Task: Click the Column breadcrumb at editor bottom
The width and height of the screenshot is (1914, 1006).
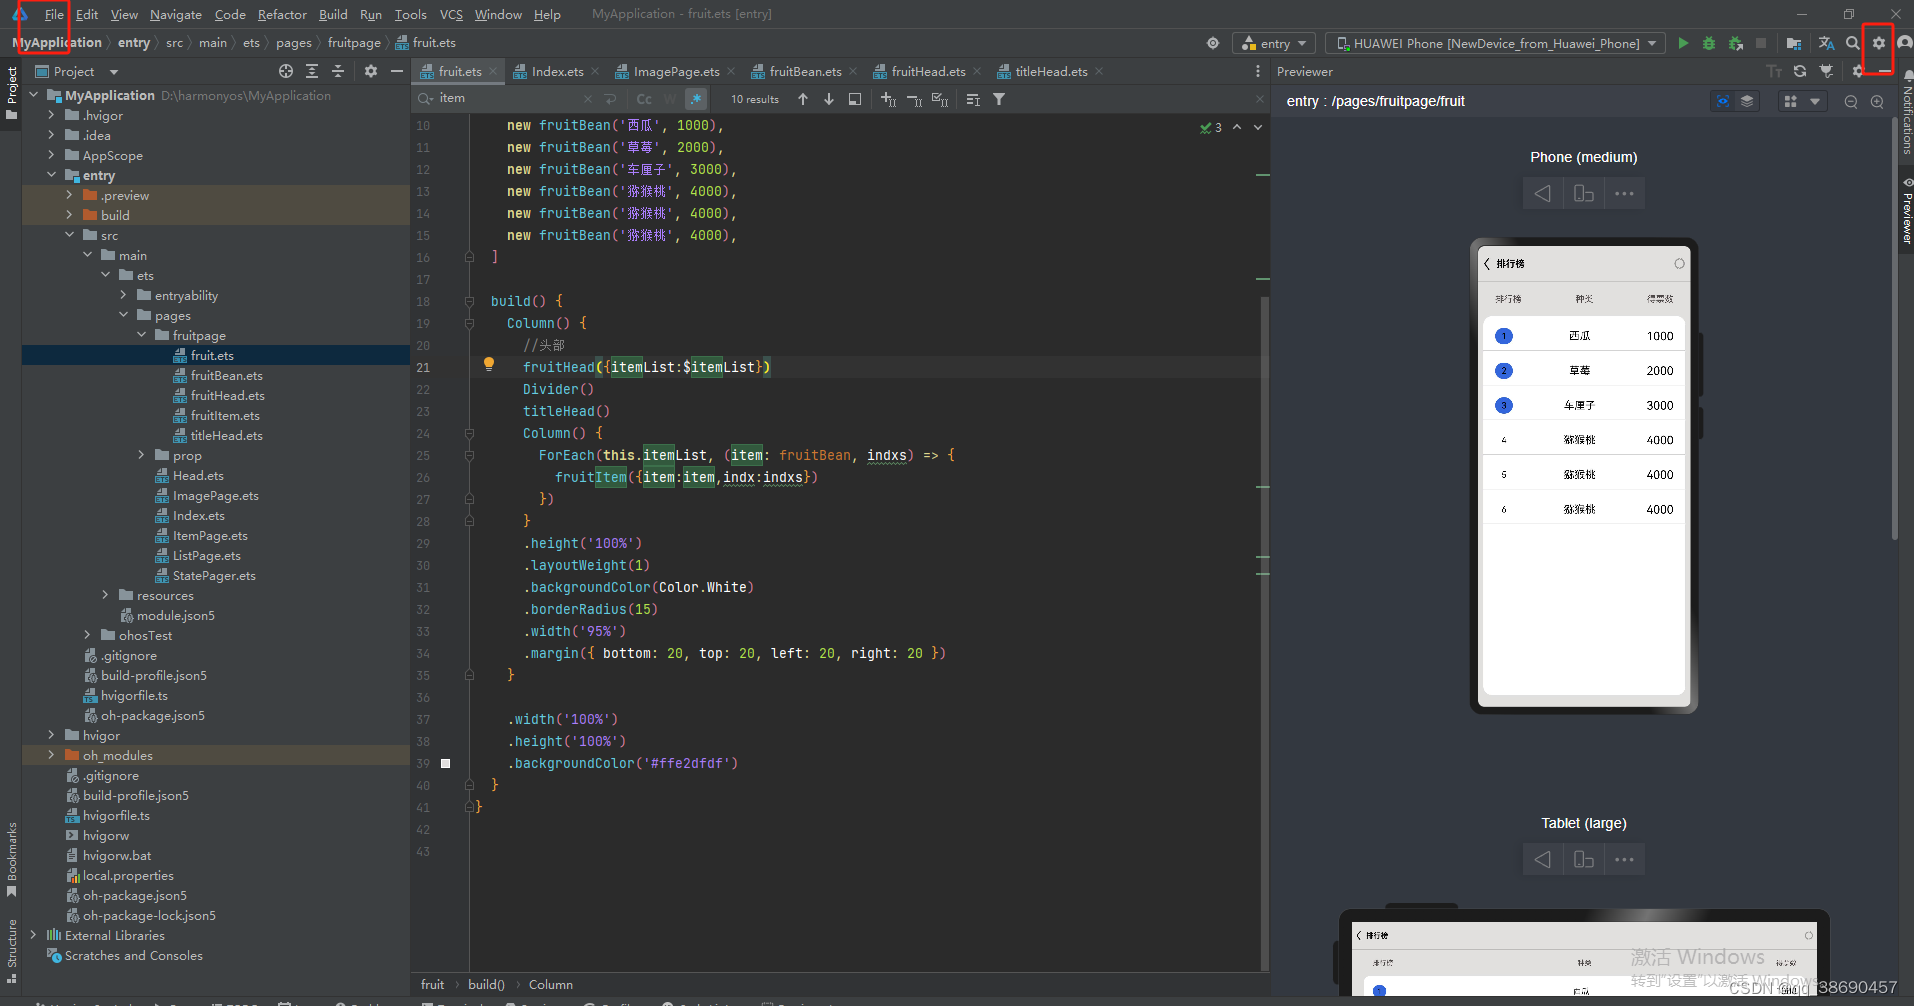Action: (551, 985)
